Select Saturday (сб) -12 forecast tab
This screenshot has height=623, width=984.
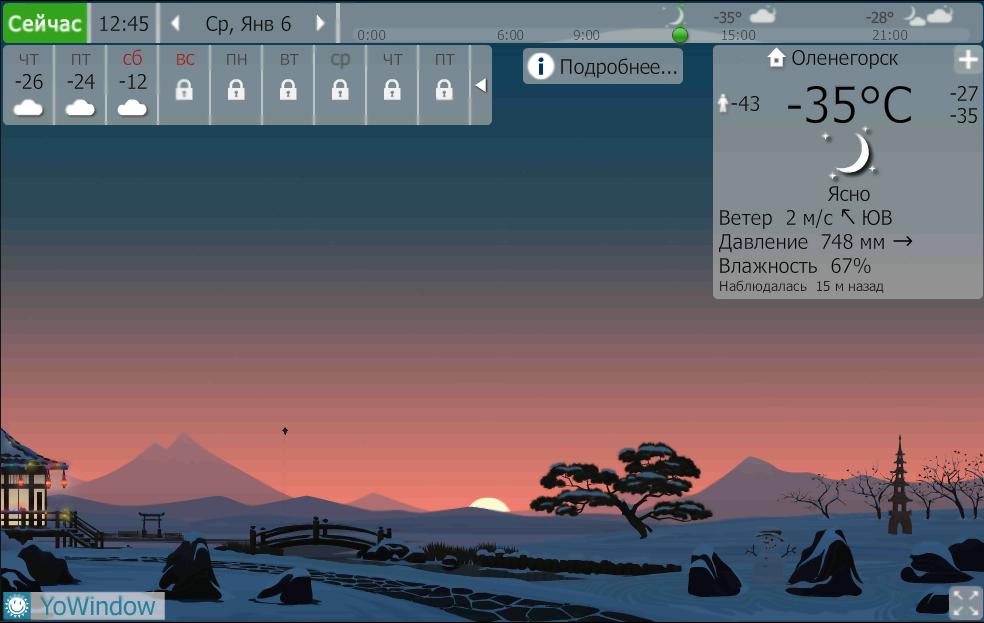point(133,84)
